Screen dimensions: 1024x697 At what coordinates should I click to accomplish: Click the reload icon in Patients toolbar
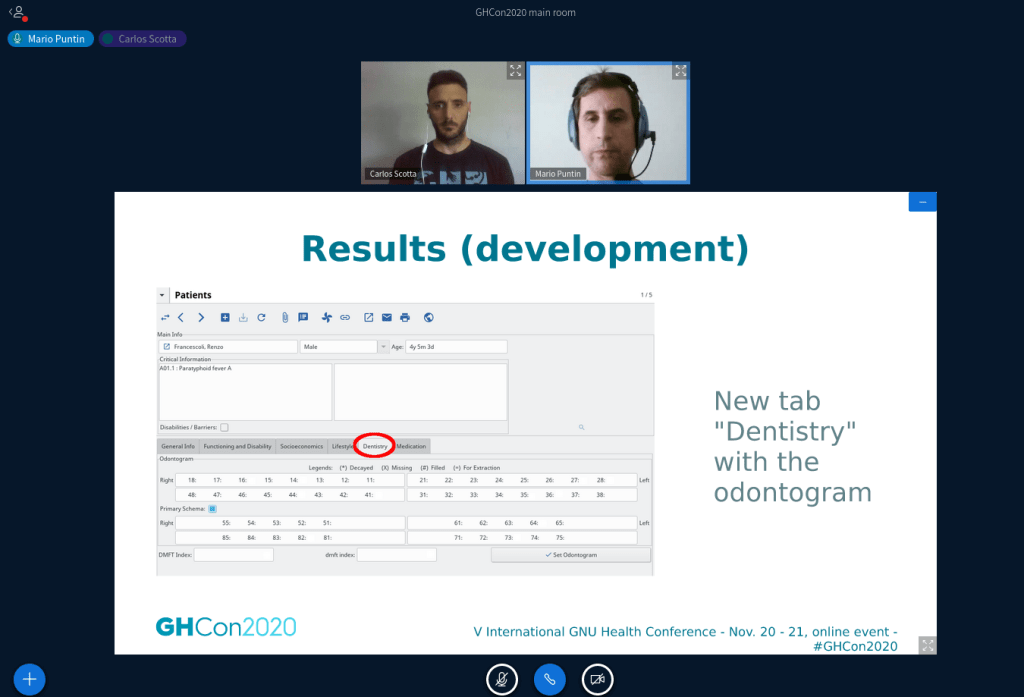(x=261, y=318)
